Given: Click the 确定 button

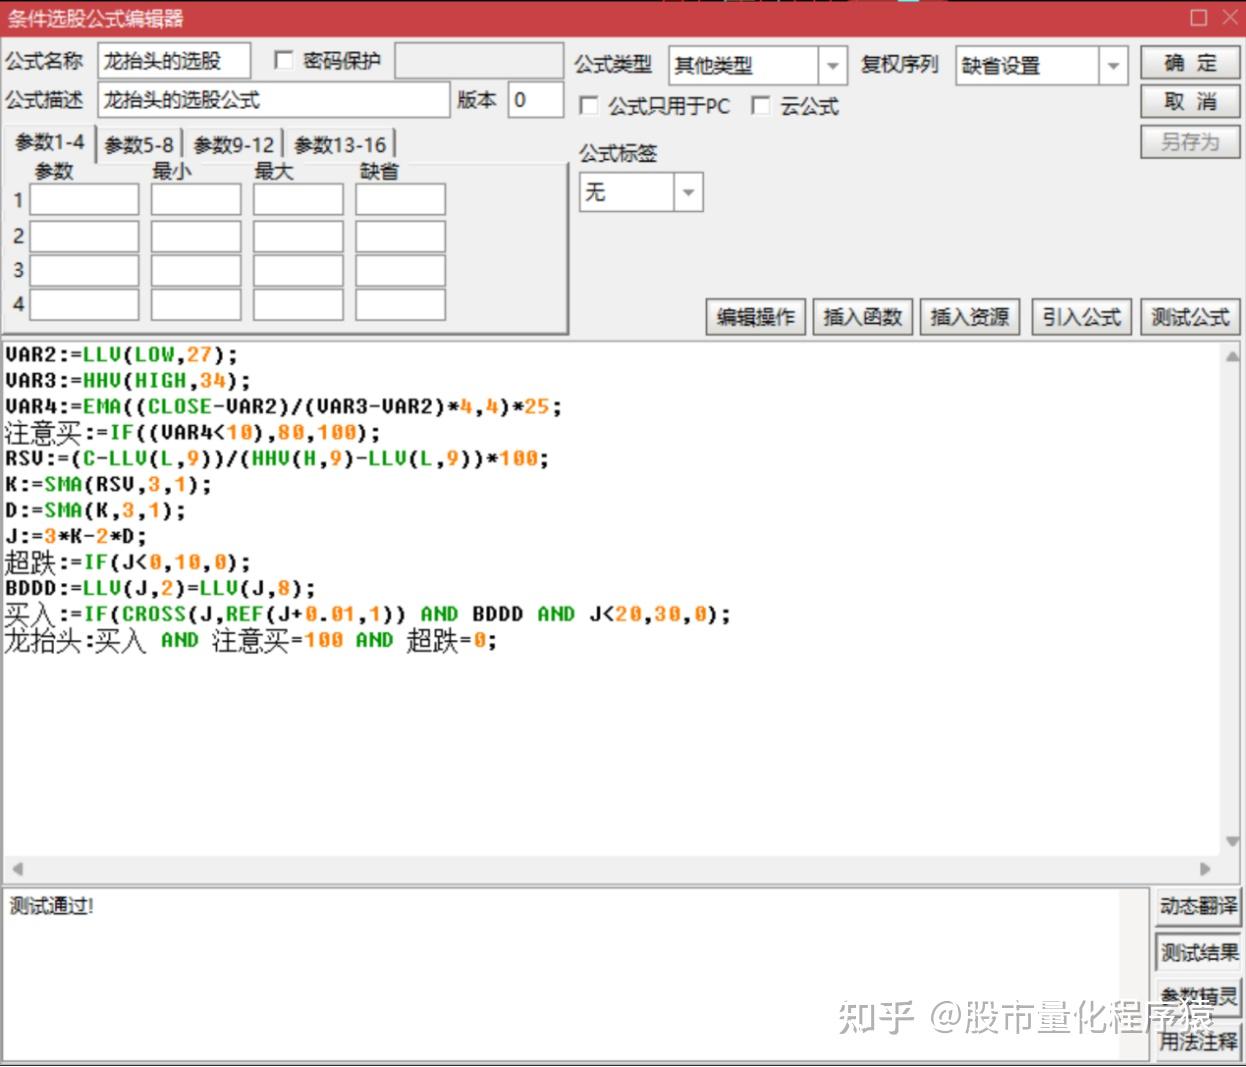Looking at the screenshot, I should pos(1190,63).
